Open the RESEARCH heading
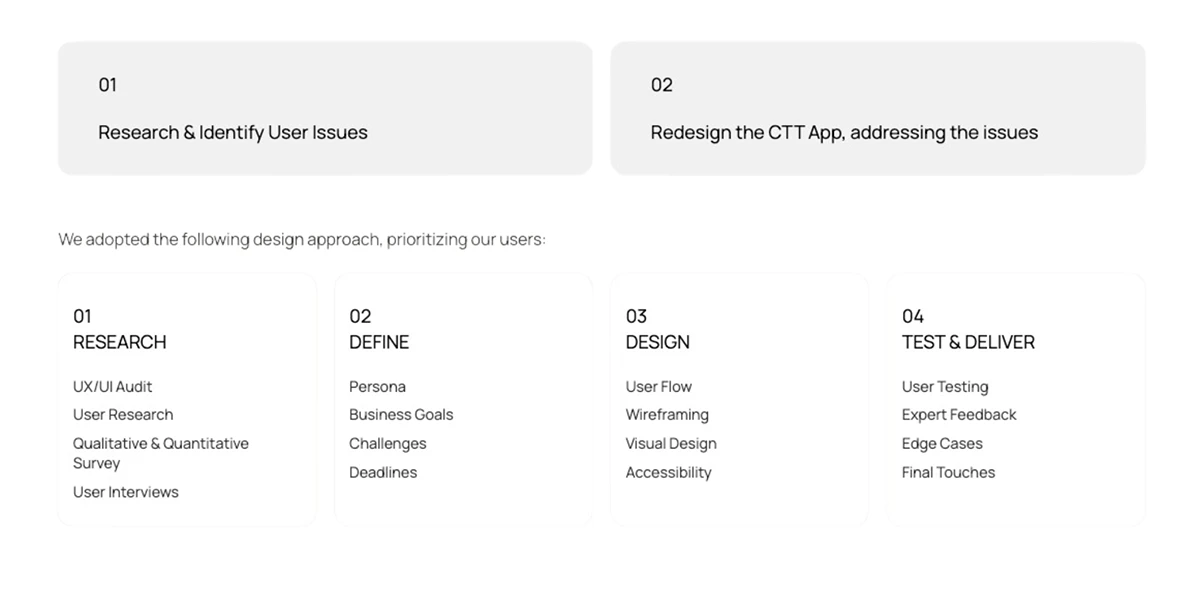The width and height of the screenshot is (1200, 606). click(120, 342)
